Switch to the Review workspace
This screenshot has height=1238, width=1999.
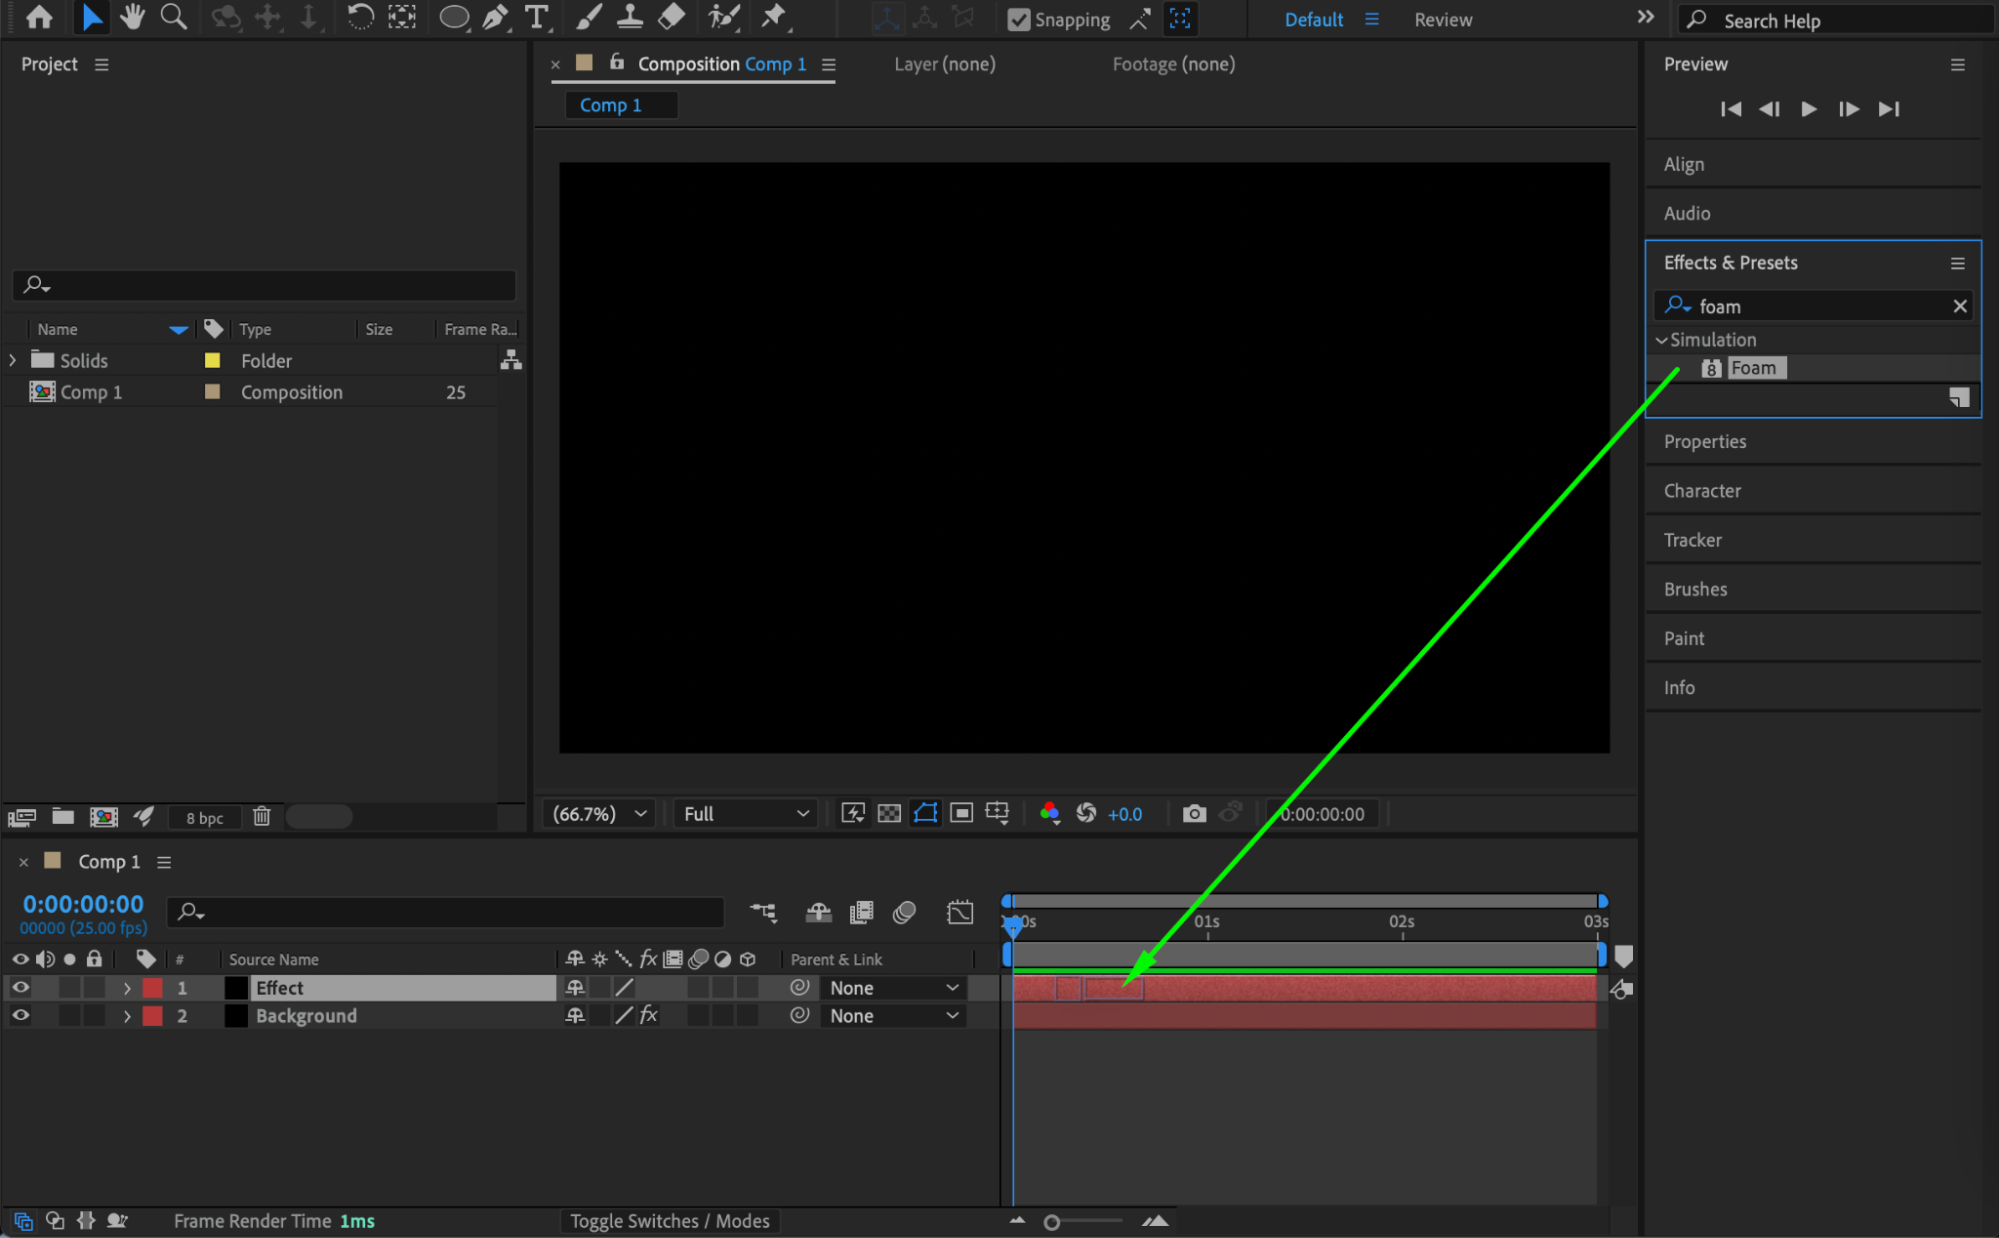(1442, 19)
